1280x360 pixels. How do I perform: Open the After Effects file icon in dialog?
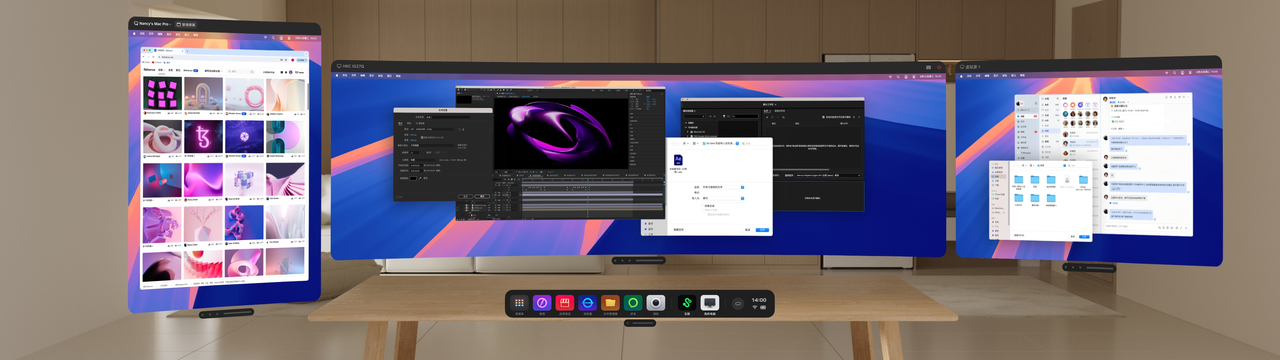point(678,160)
